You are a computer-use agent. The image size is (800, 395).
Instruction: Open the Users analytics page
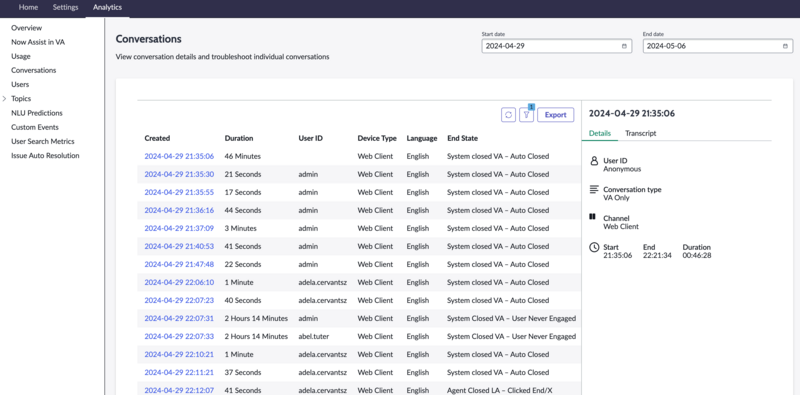[20, 85]
